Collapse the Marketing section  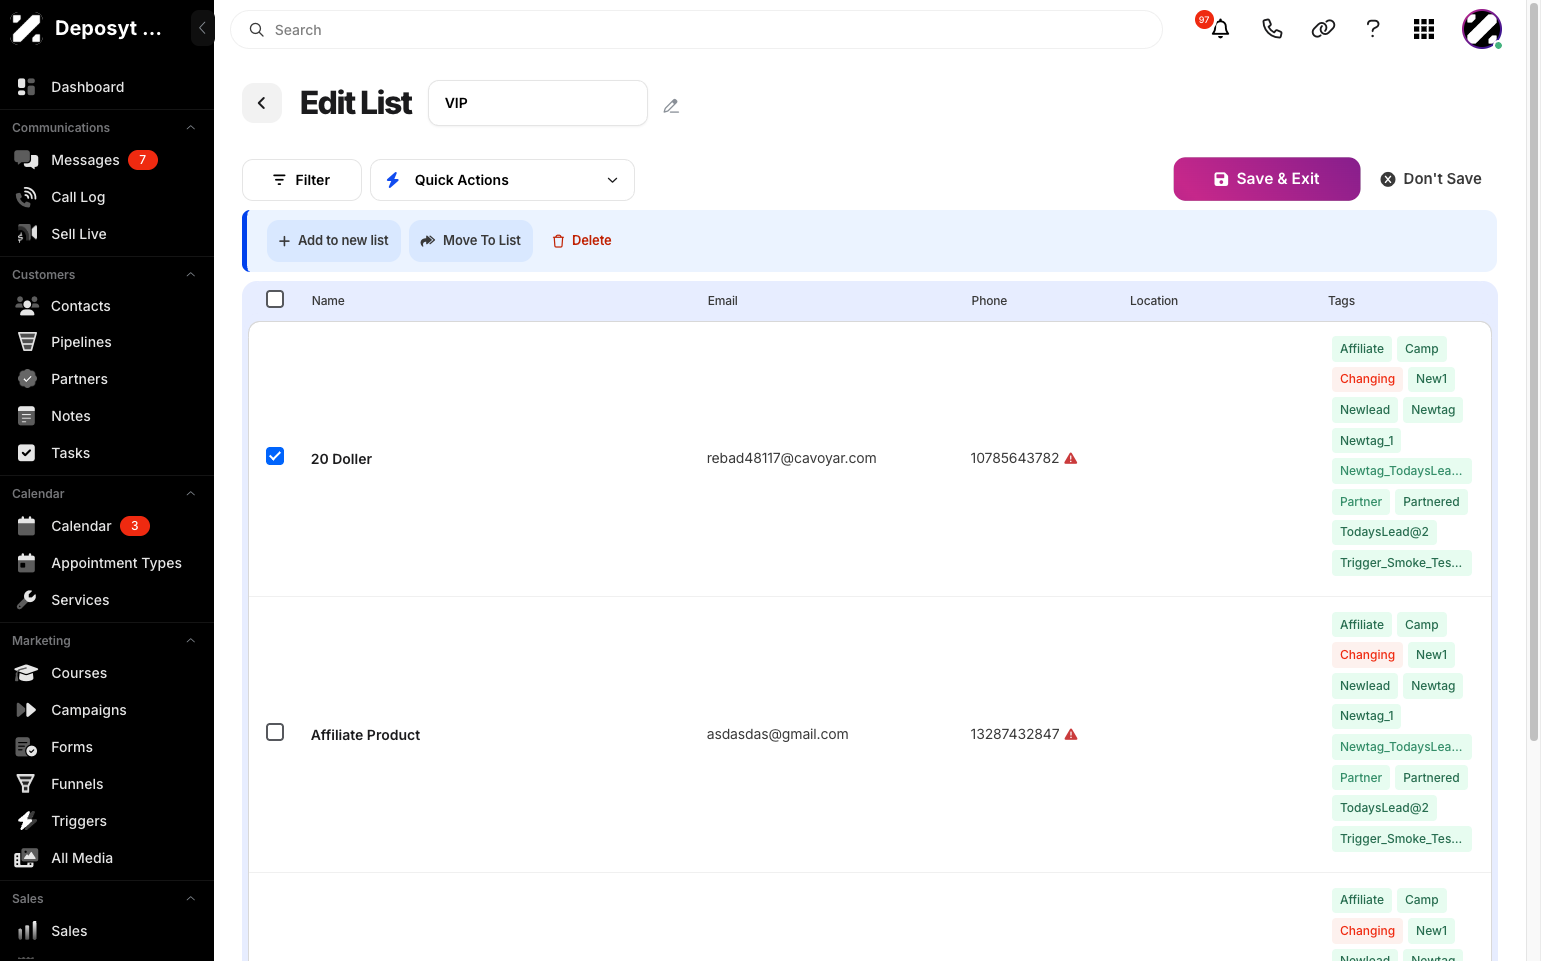click(x=190, y=641)
